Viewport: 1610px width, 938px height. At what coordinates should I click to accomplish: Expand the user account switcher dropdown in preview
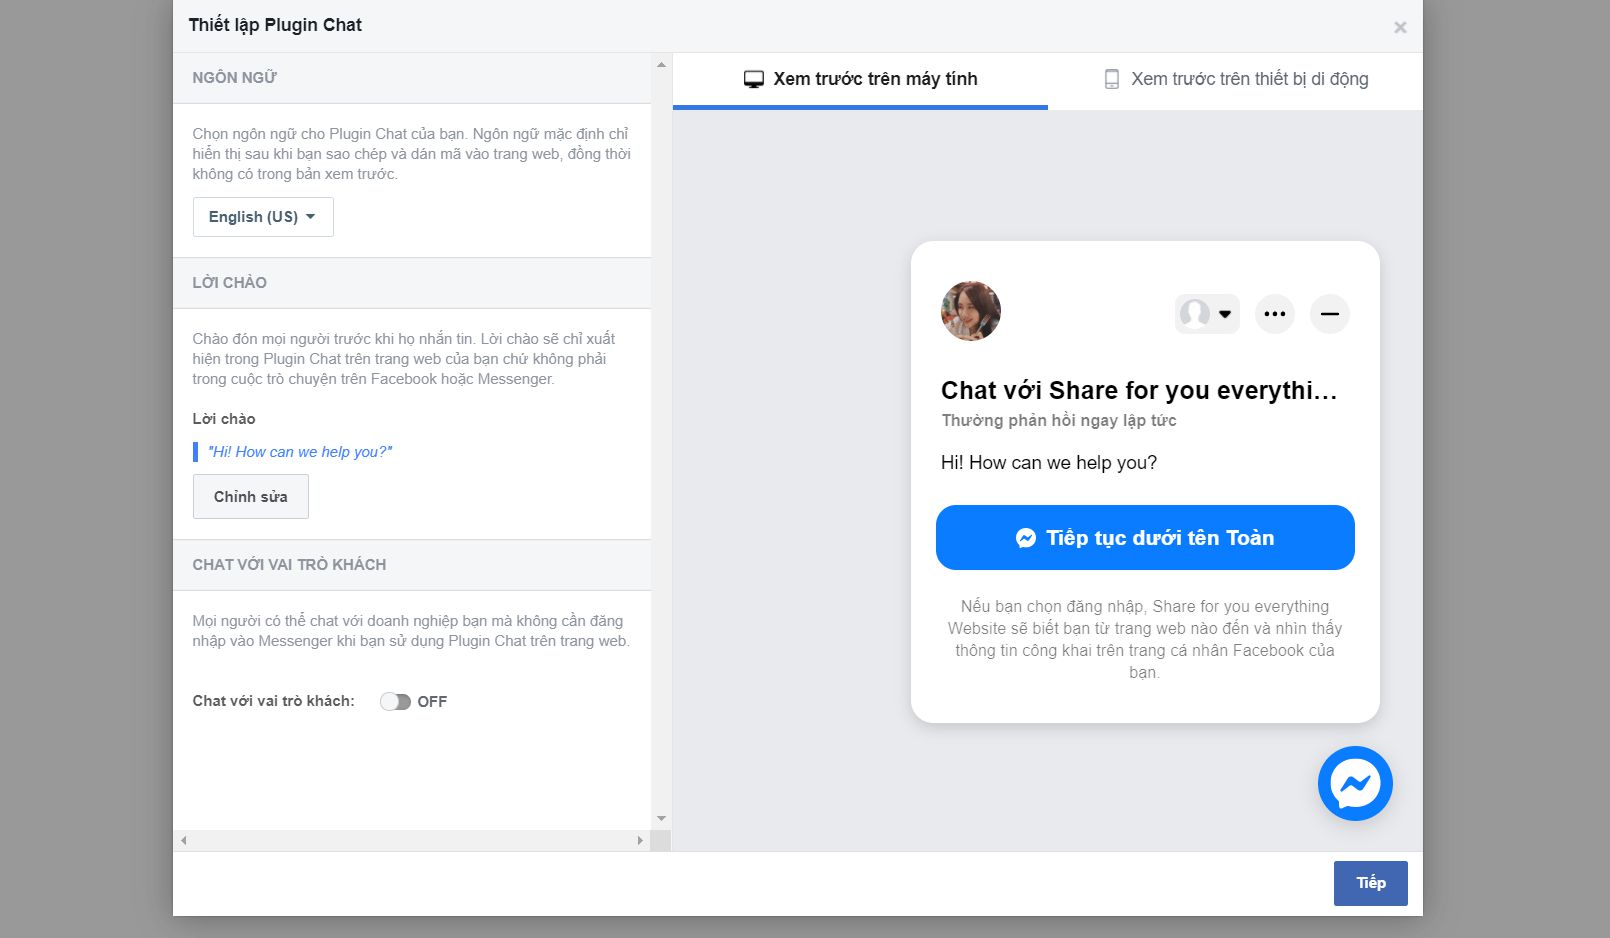[1207, 314]
